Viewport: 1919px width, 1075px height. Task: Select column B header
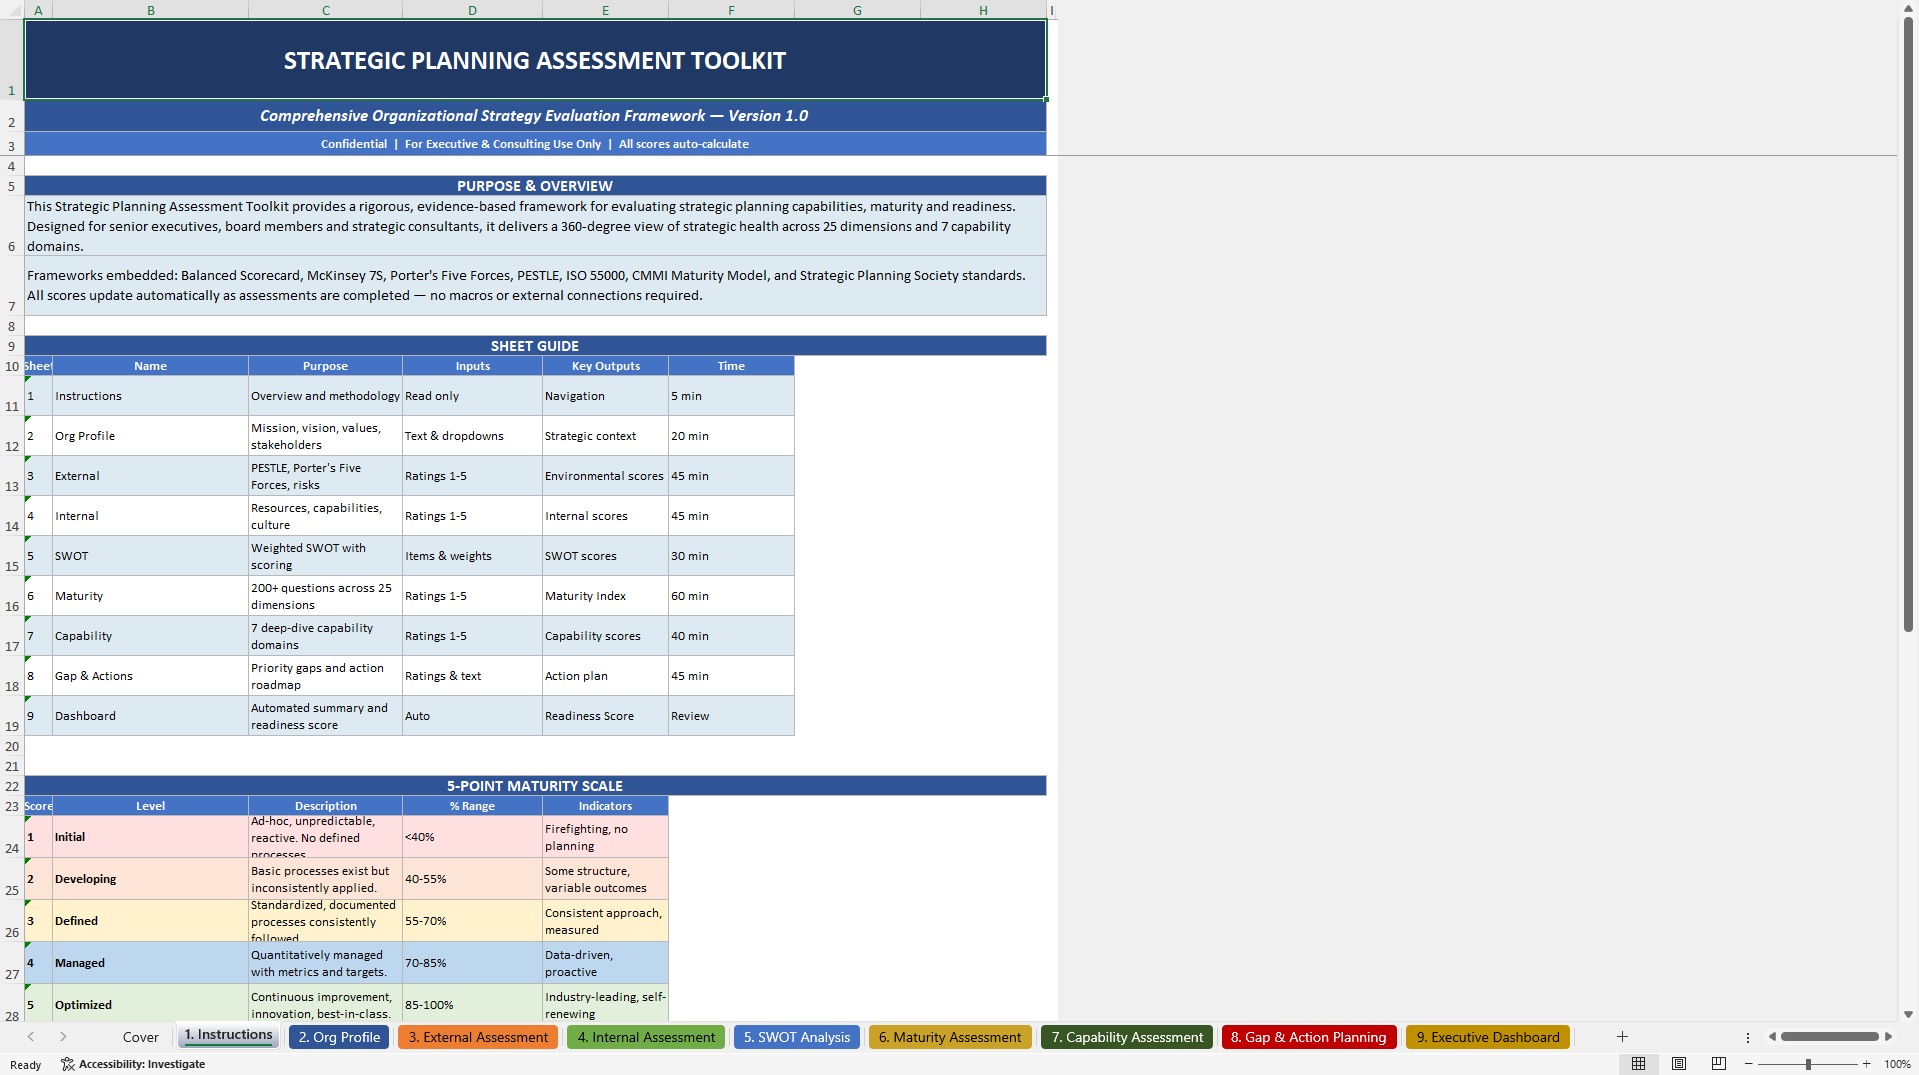coord(151,10)
